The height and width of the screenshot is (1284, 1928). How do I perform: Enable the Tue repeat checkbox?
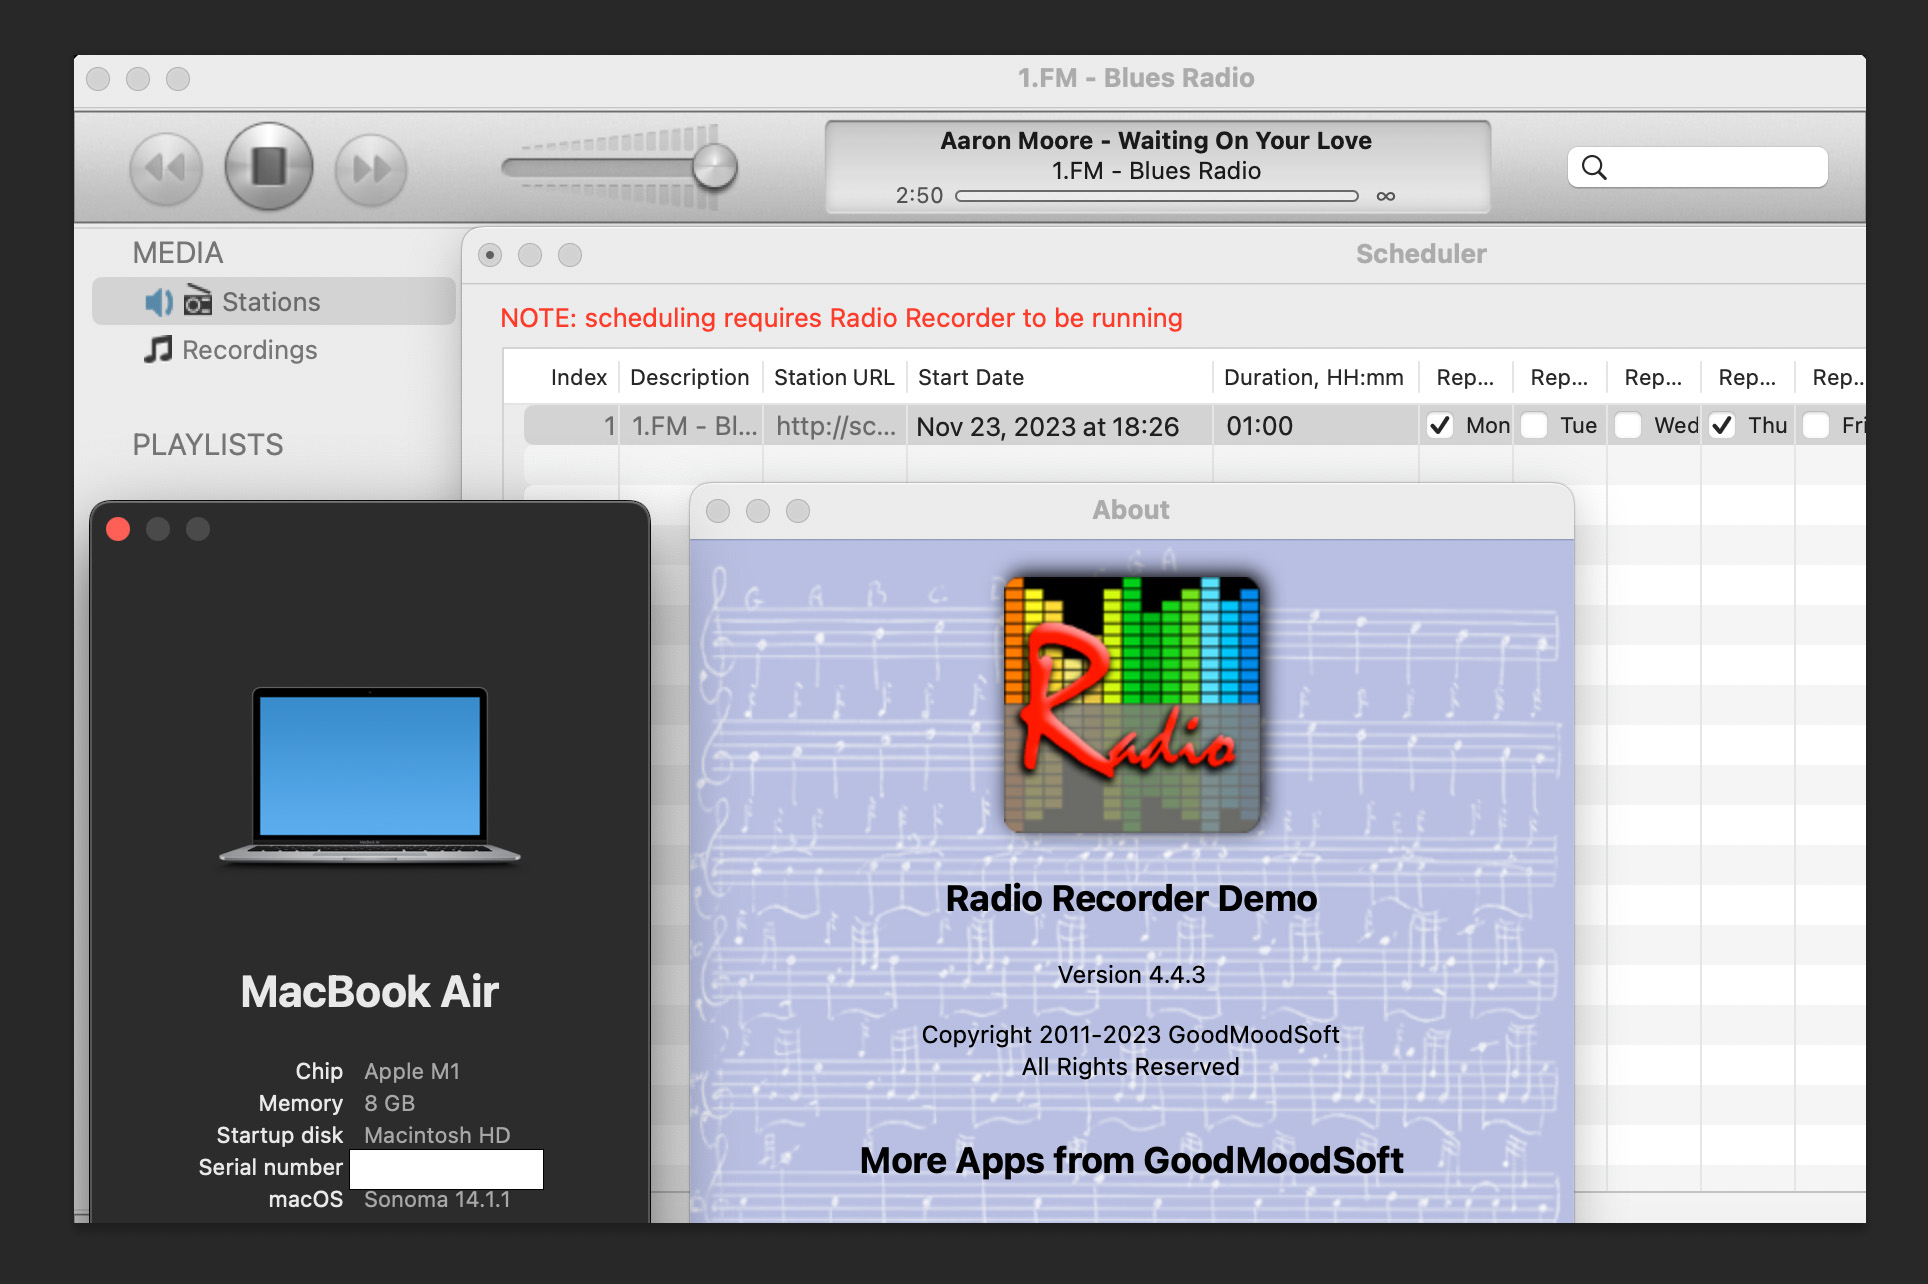(1534, 426)
